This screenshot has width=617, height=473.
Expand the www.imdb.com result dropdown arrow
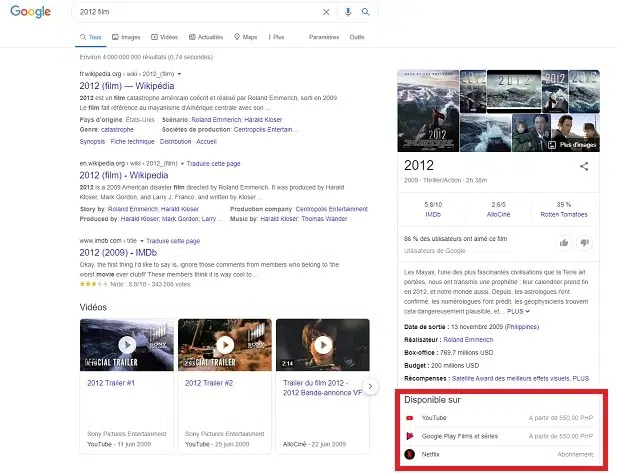[x=142, y=241]
